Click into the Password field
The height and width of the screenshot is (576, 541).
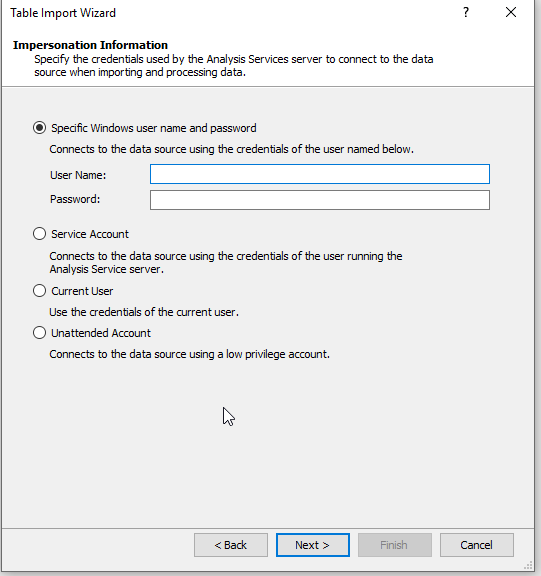[x=320, y=200]
